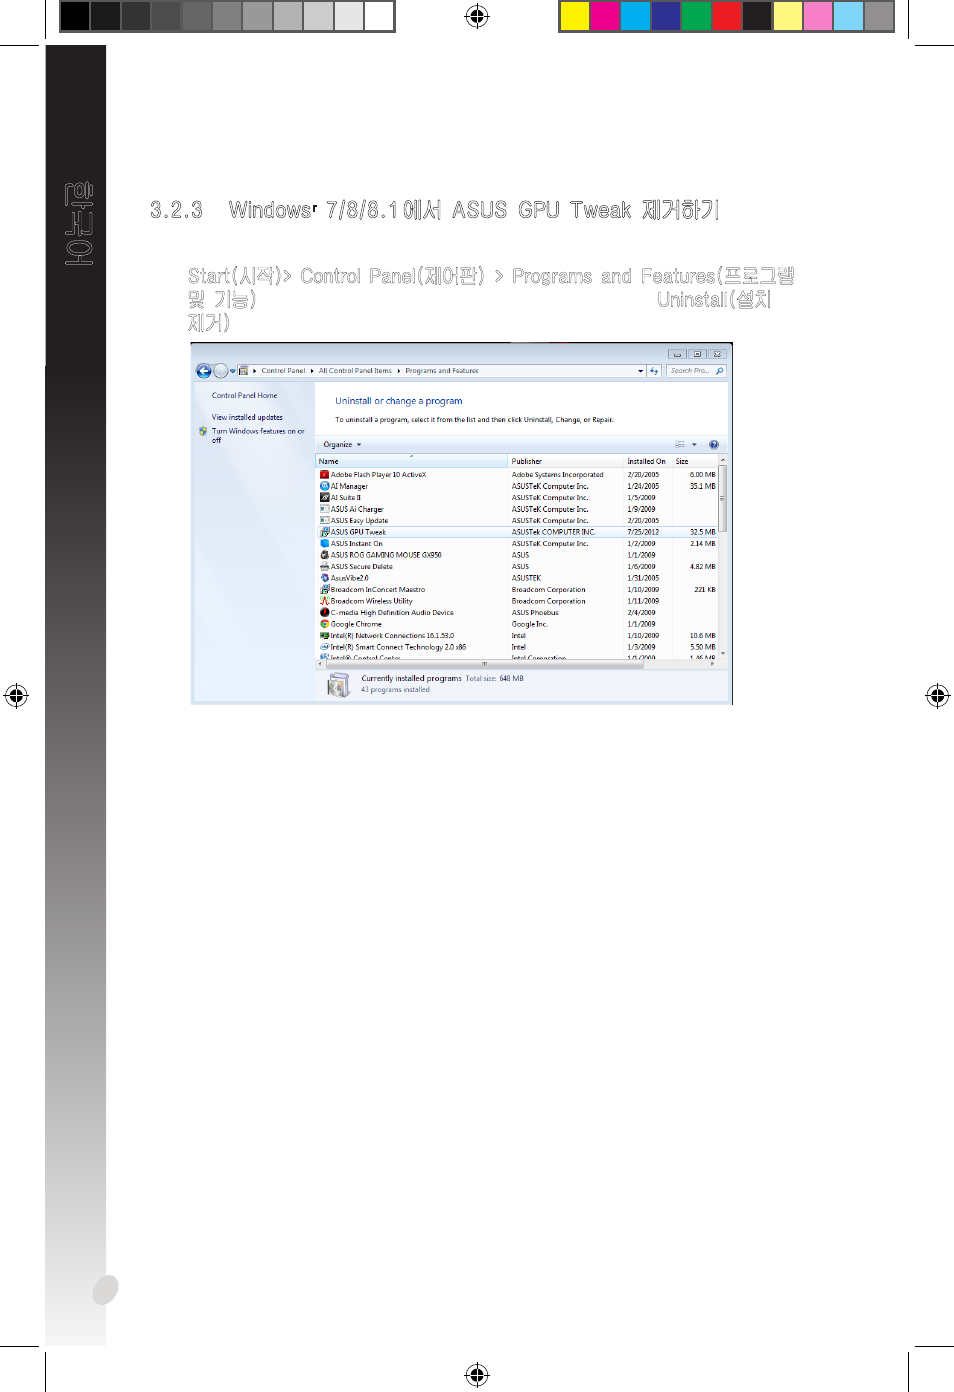Select the 'Google Chrome' program name
The height and width of the screenshot is (1392, 954).
pyautogui.click(x=356, y=624)
